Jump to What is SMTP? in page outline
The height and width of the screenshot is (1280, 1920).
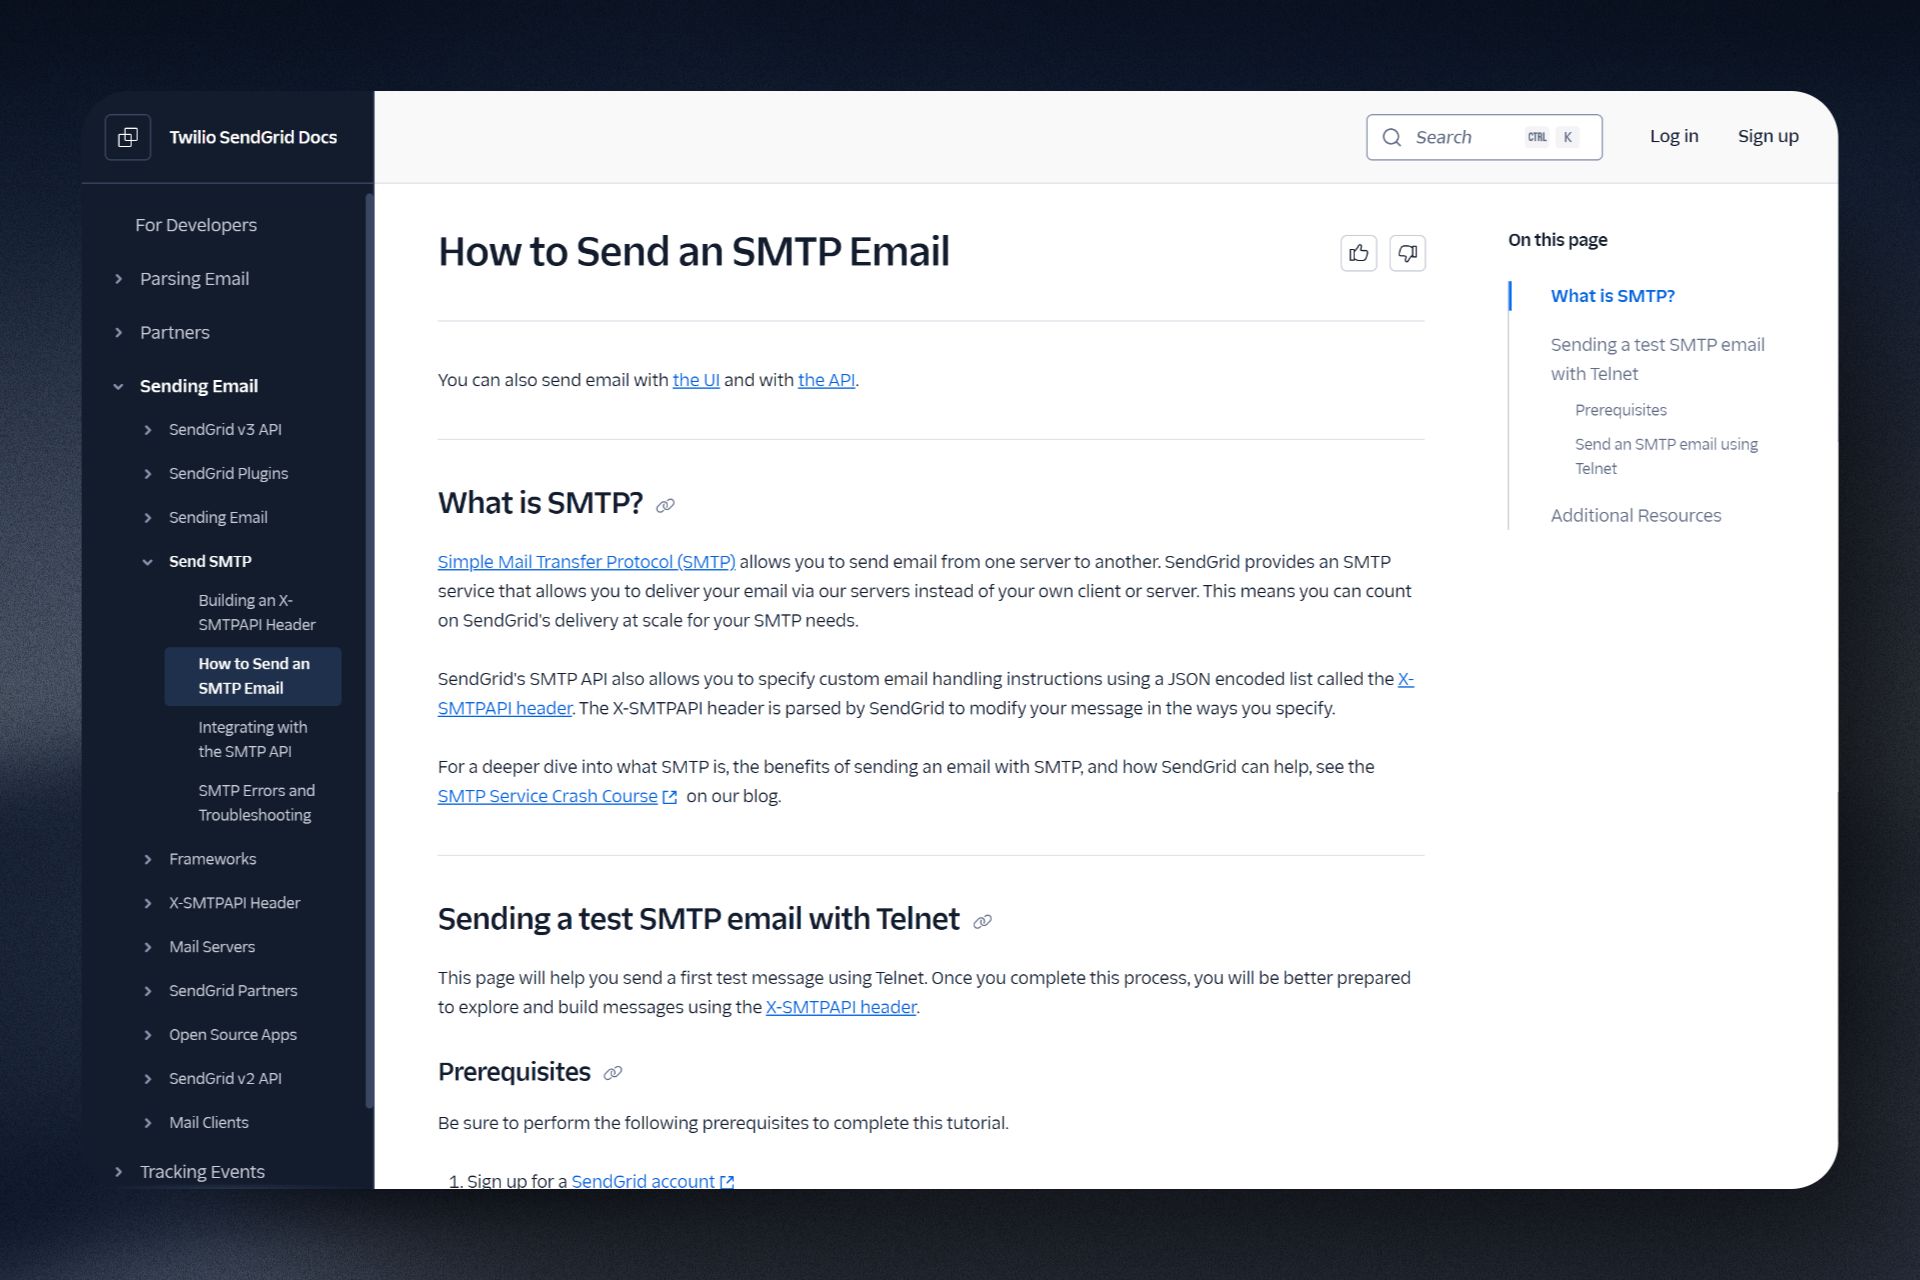pyautogui.click(x=1612, y=296)
